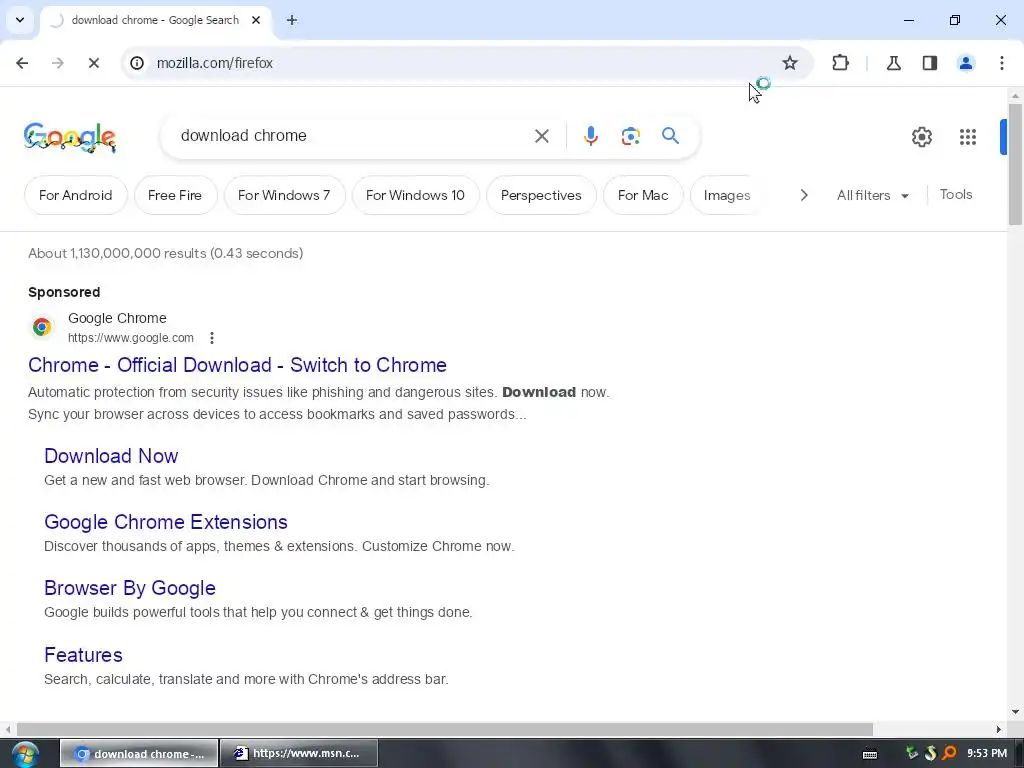Stop loading the page
This screenshot has width=1024, height=768.
93,63
